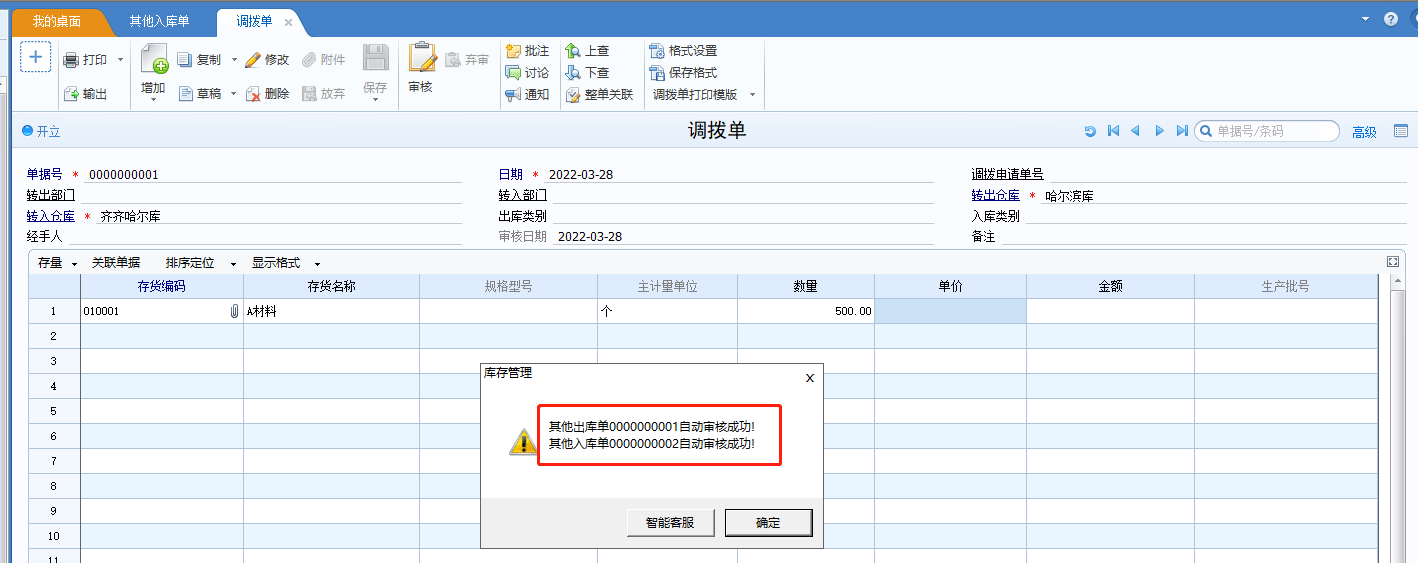Click the 010001 inventory code cell

162,311
